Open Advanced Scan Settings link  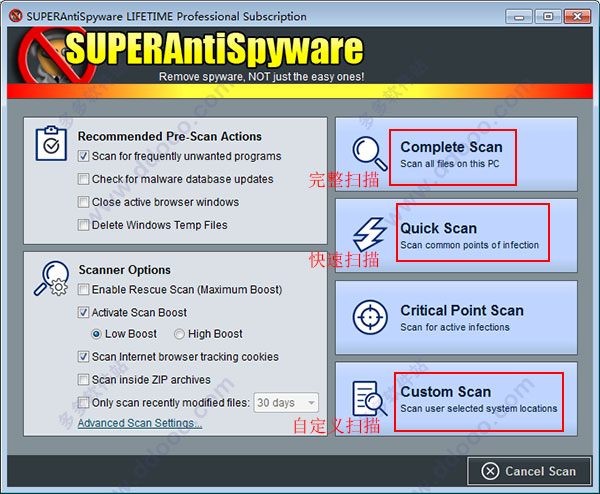point(140,423)
